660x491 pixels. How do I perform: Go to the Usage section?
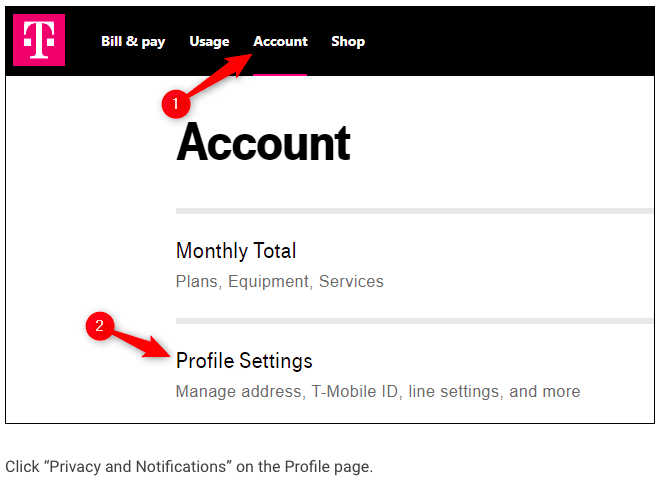coord(209,41)
